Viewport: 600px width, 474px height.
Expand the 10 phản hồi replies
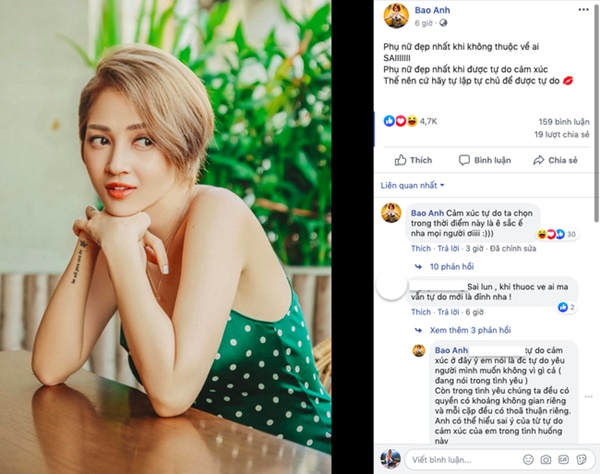click(450, 268)
